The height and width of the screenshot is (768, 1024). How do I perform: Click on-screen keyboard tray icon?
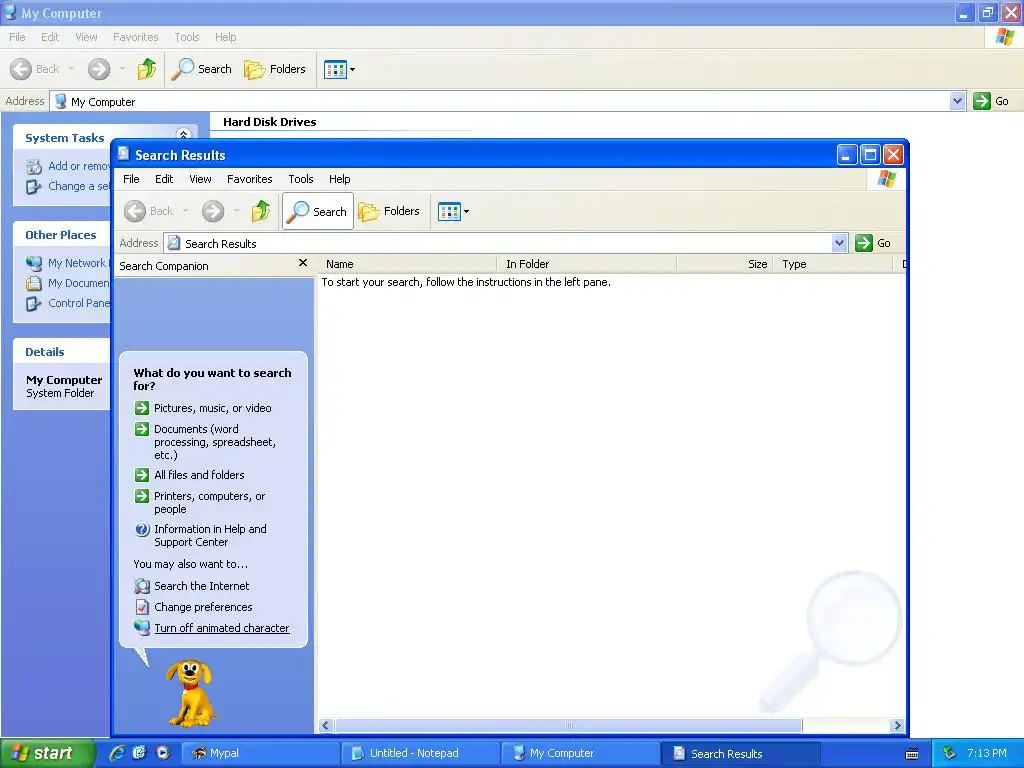coord(912,754)
